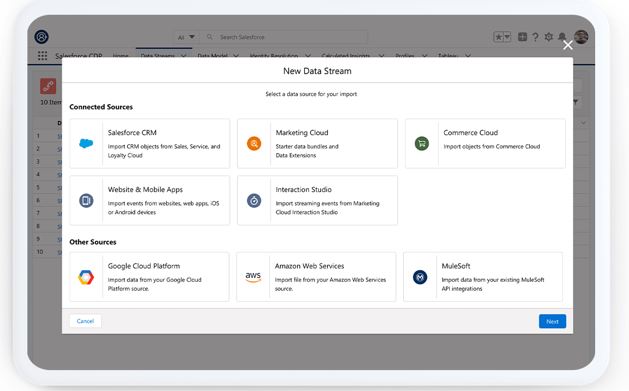629x391 pixels.
Task: Click the Connected Sources heading
Action: (101, 107)
